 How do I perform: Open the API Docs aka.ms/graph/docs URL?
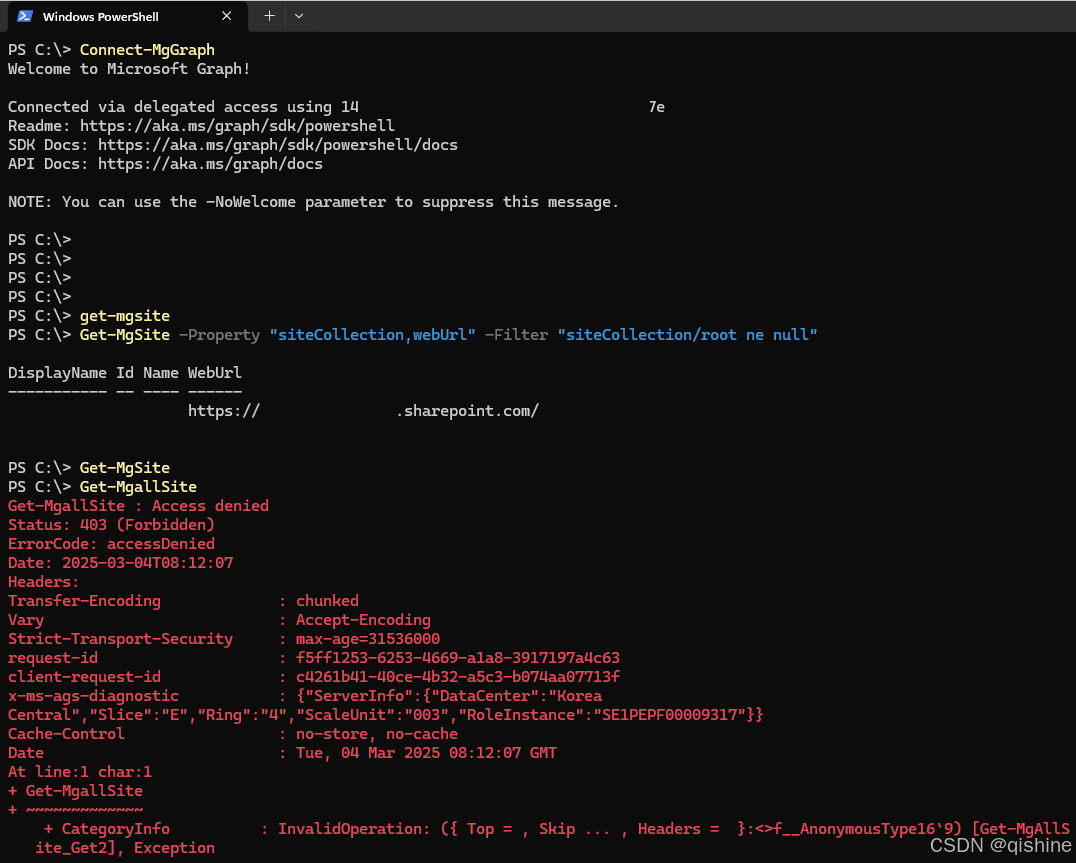(210, 164)
